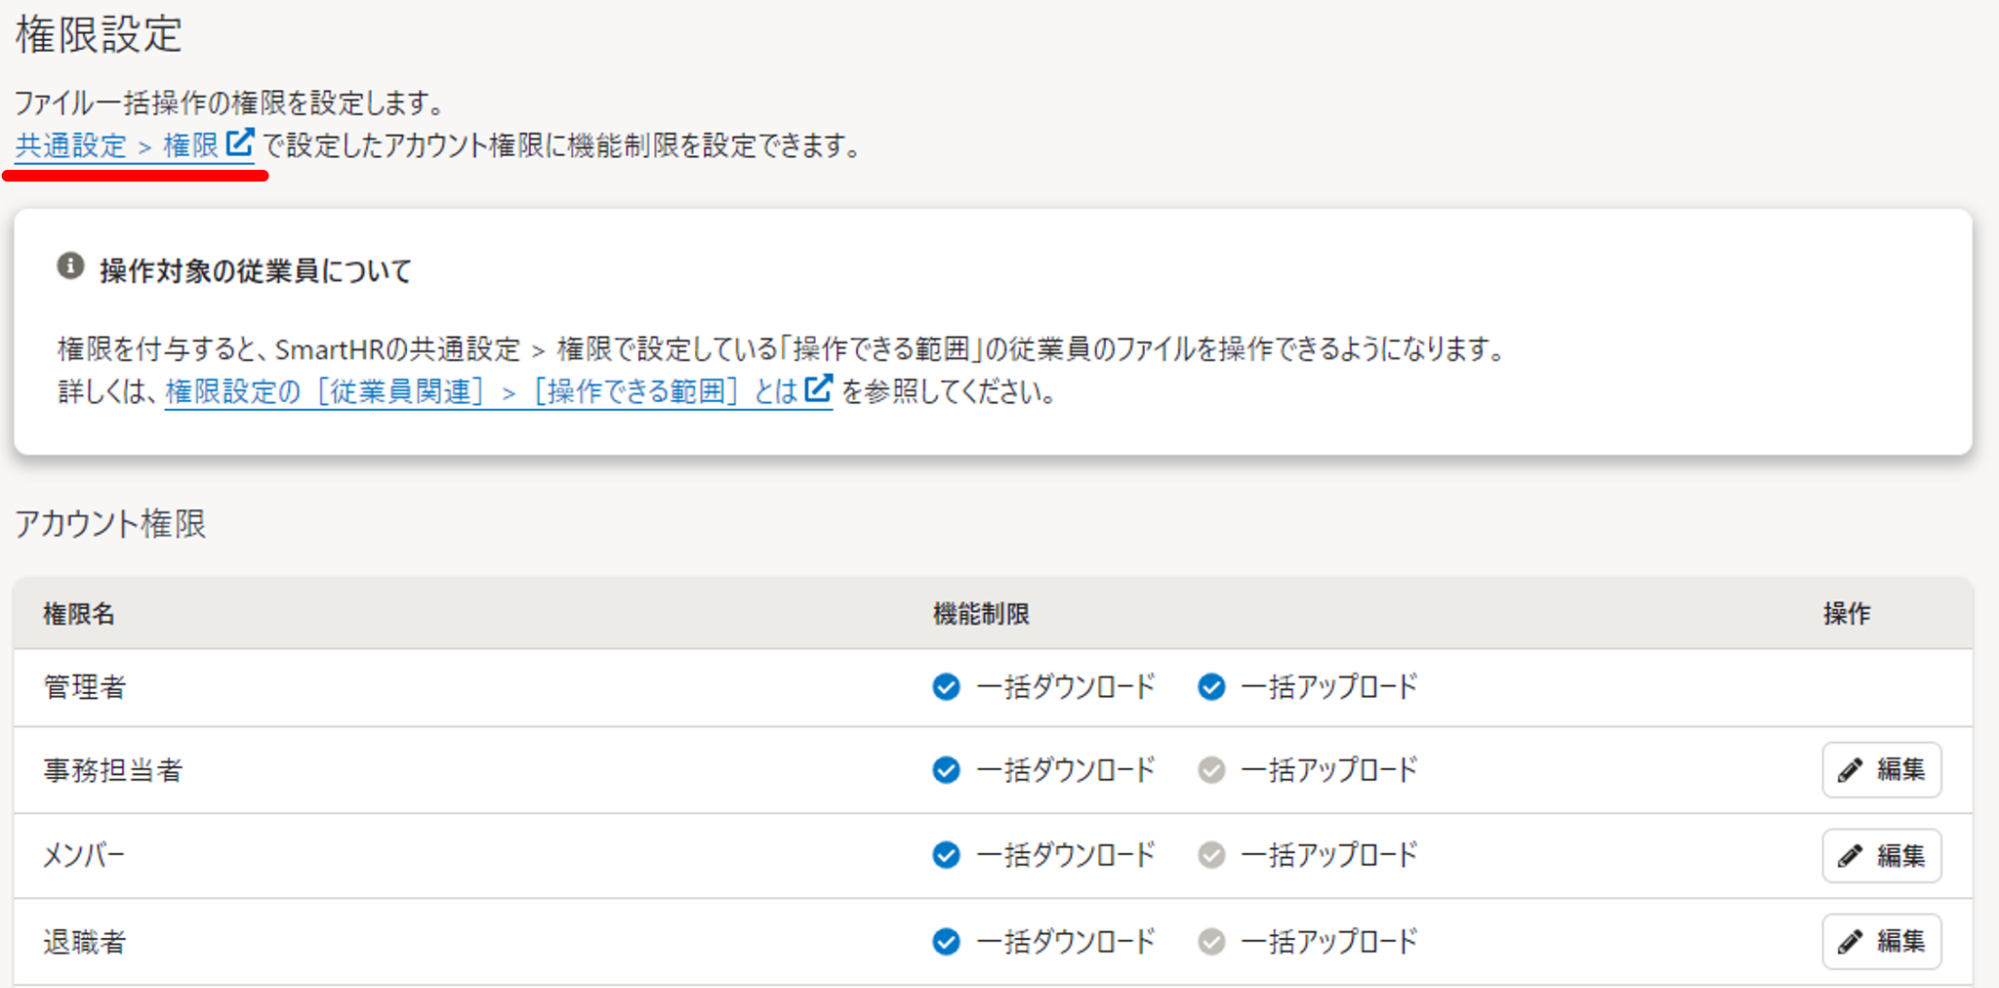
Task: Toggle 一括ダウンロード check for 事務担当者
Action: 946,770
